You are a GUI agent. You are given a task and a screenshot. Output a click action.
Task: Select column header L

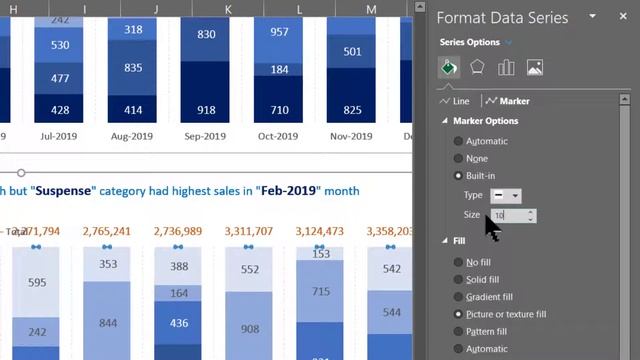299,9
